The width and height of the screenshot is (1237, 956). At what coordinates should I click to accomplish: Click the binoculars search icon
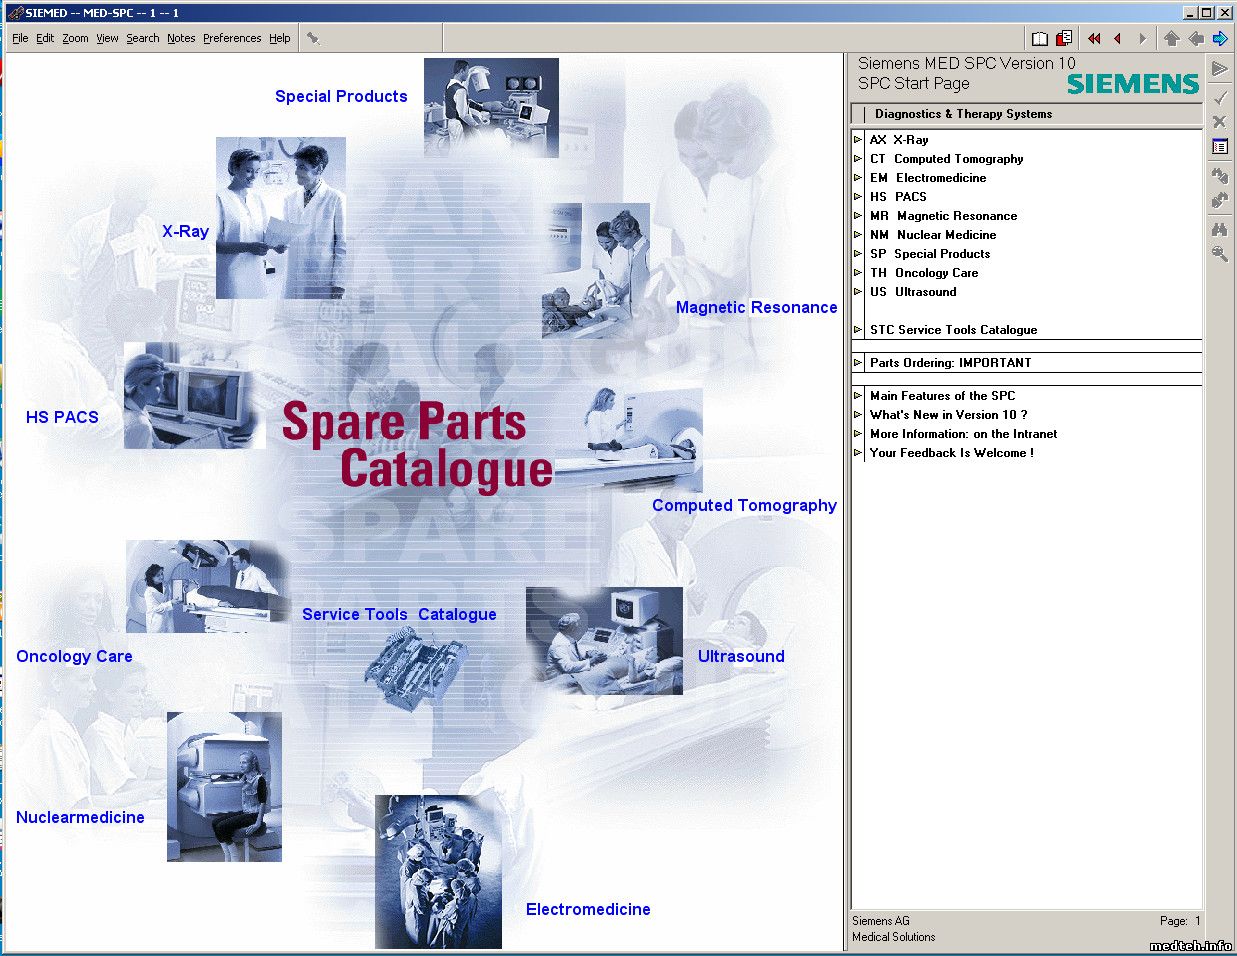click(1220, 230)
